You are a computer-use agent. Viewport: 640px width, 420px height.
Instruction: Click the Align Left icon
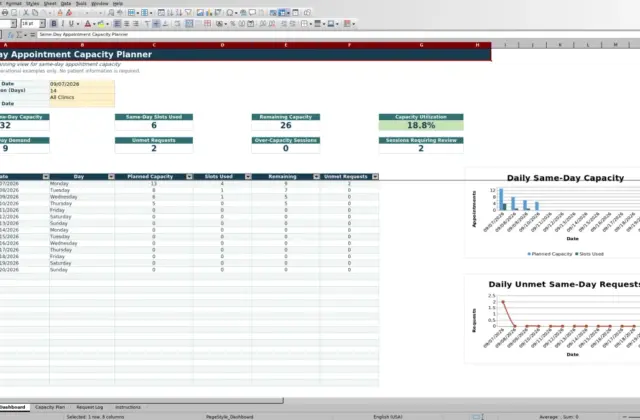[x=117, y=24]
